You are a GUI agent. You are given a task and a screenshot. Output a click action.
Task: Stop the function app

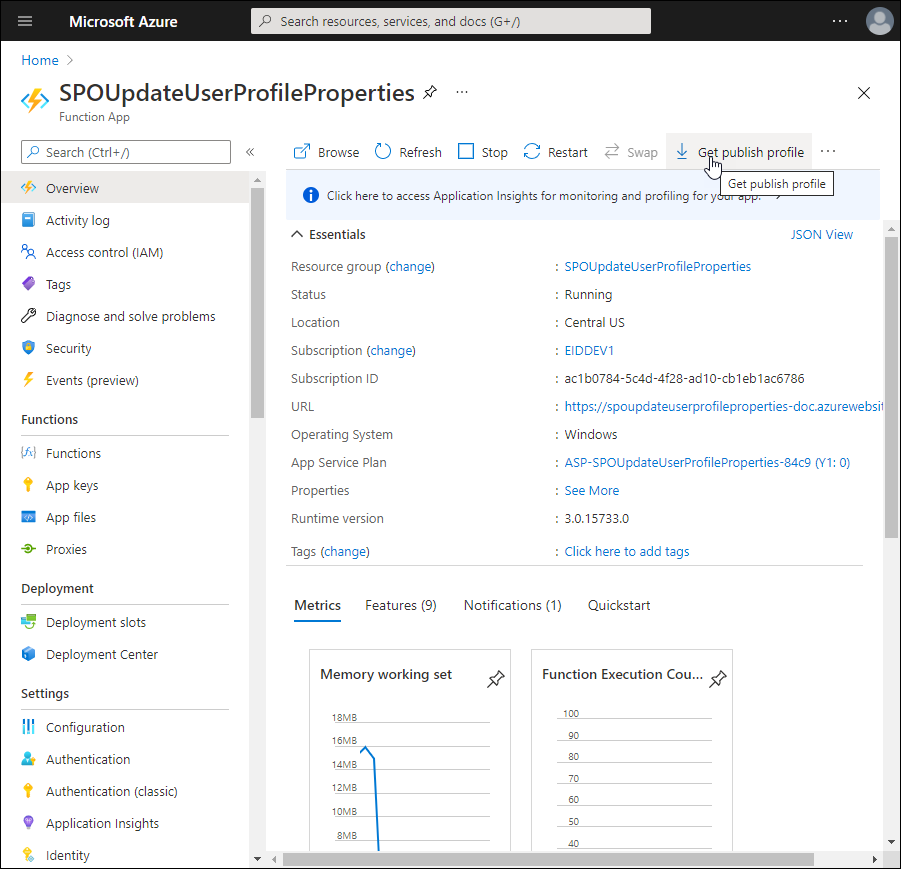483,152
